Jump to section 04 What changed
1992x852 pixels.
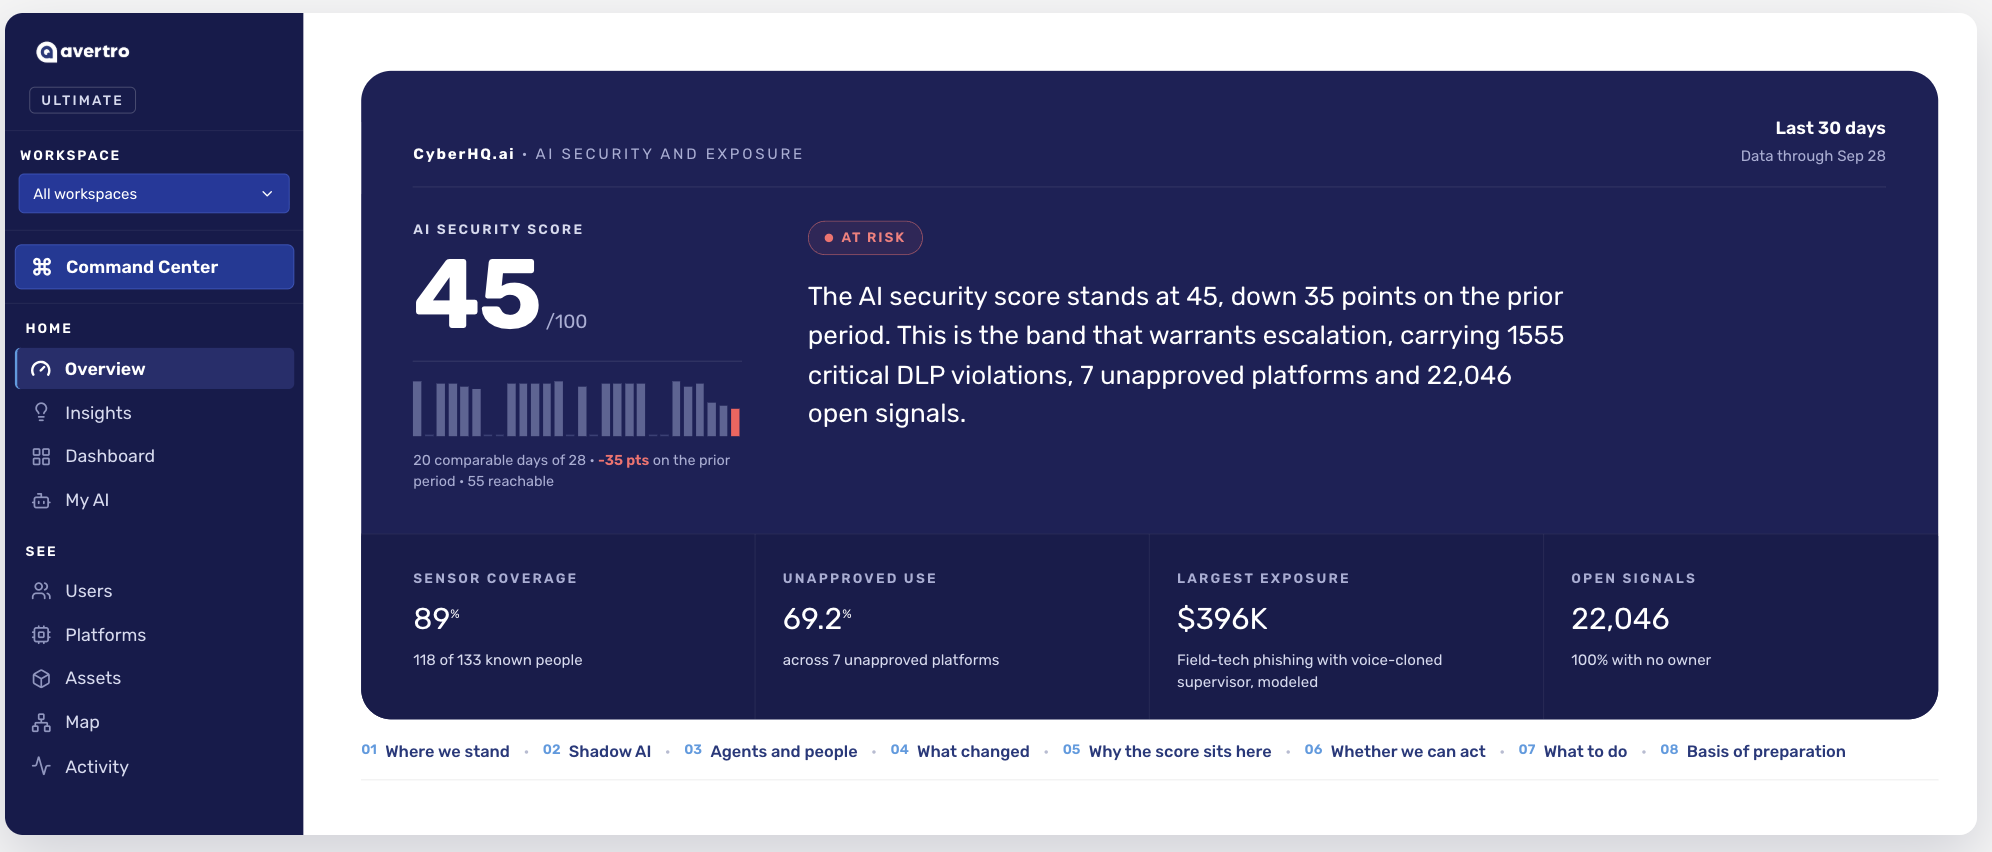coord(960,751)
